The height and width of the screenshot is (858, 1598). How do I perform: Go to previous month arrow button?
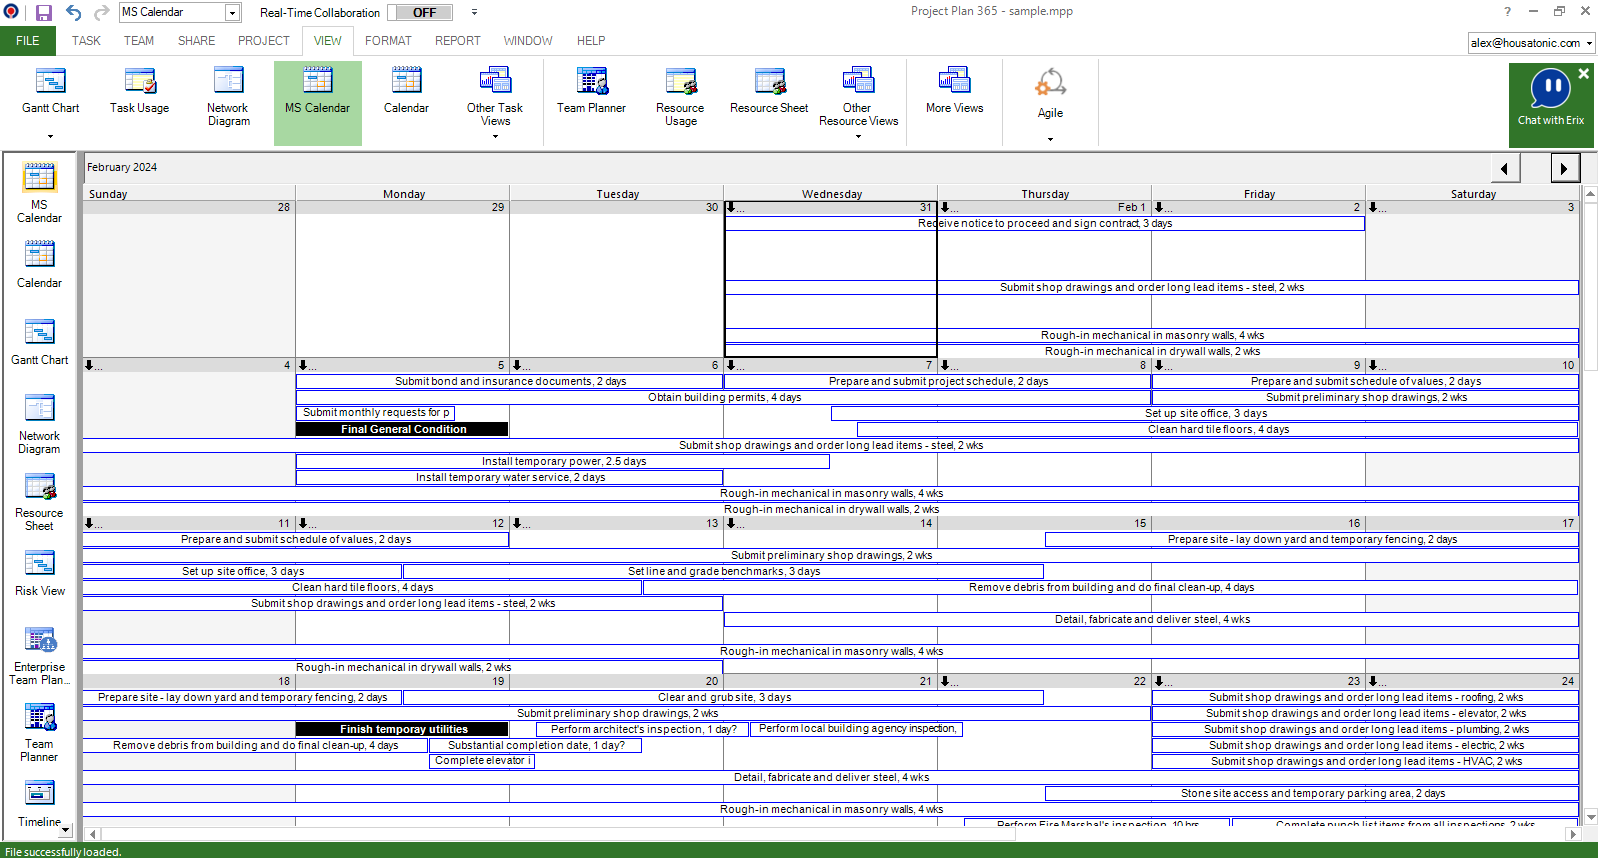tap(1505, 168)
